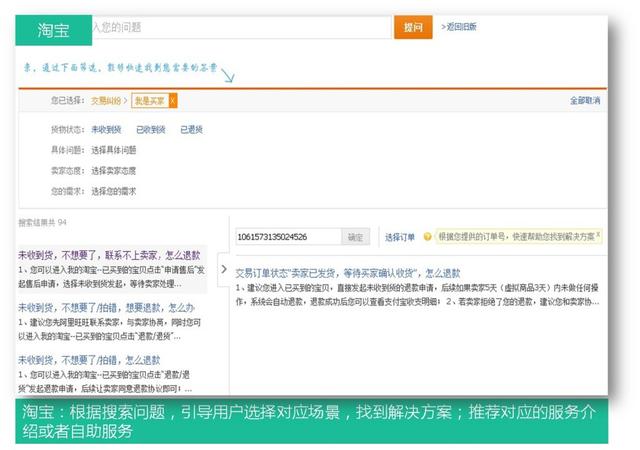Image resolution: width=640 pixels, height=450 pixels.
Task: Click the order number input field
Action: pos(288,237)
